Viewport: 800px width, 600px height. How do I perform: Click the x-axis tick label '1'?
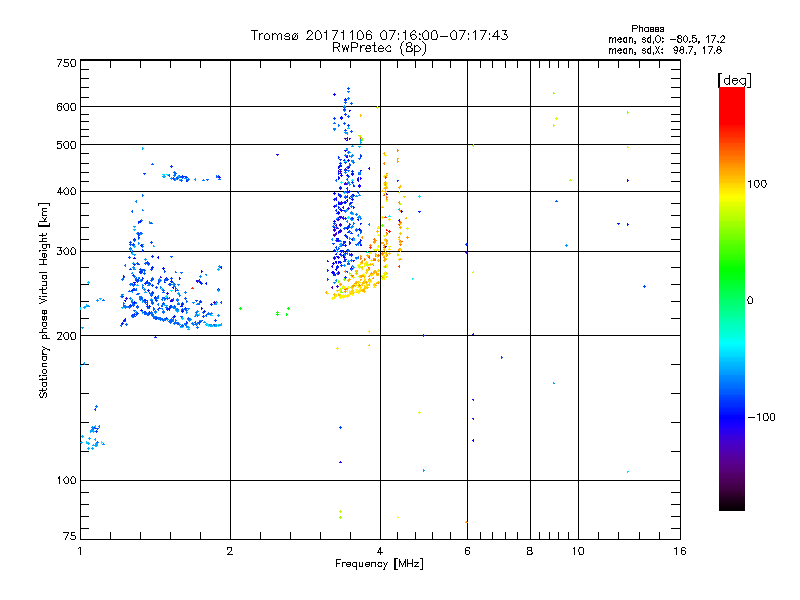(x=80, y=551)
